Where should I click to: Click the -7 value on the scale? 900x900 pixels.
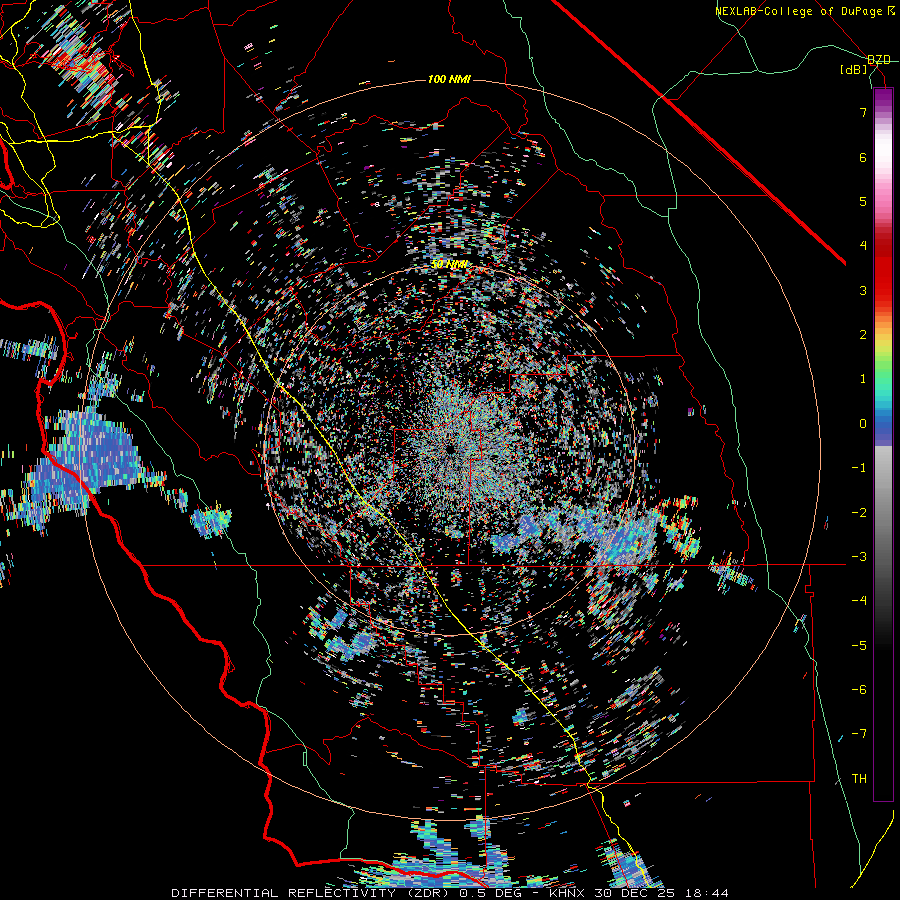tap(859, 734)
